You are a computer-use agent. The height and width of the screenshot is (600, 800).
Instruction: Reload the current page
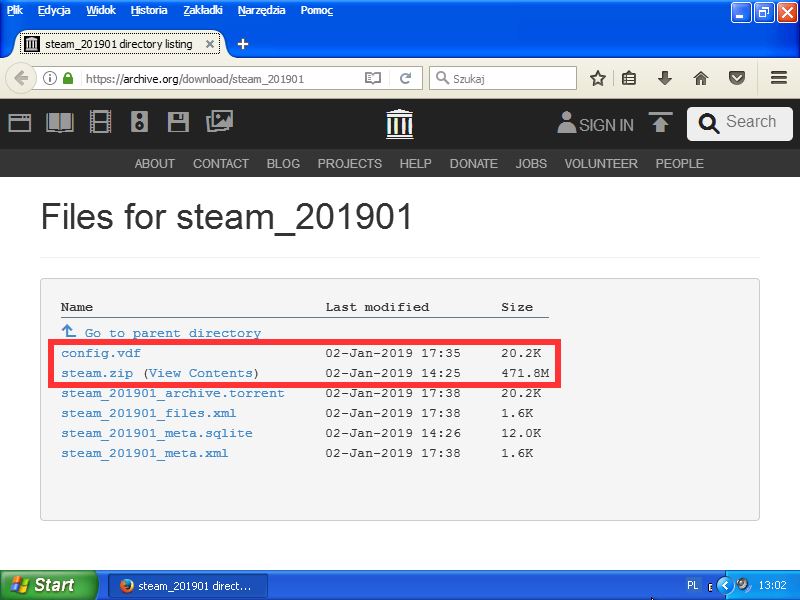pos(406,79)
